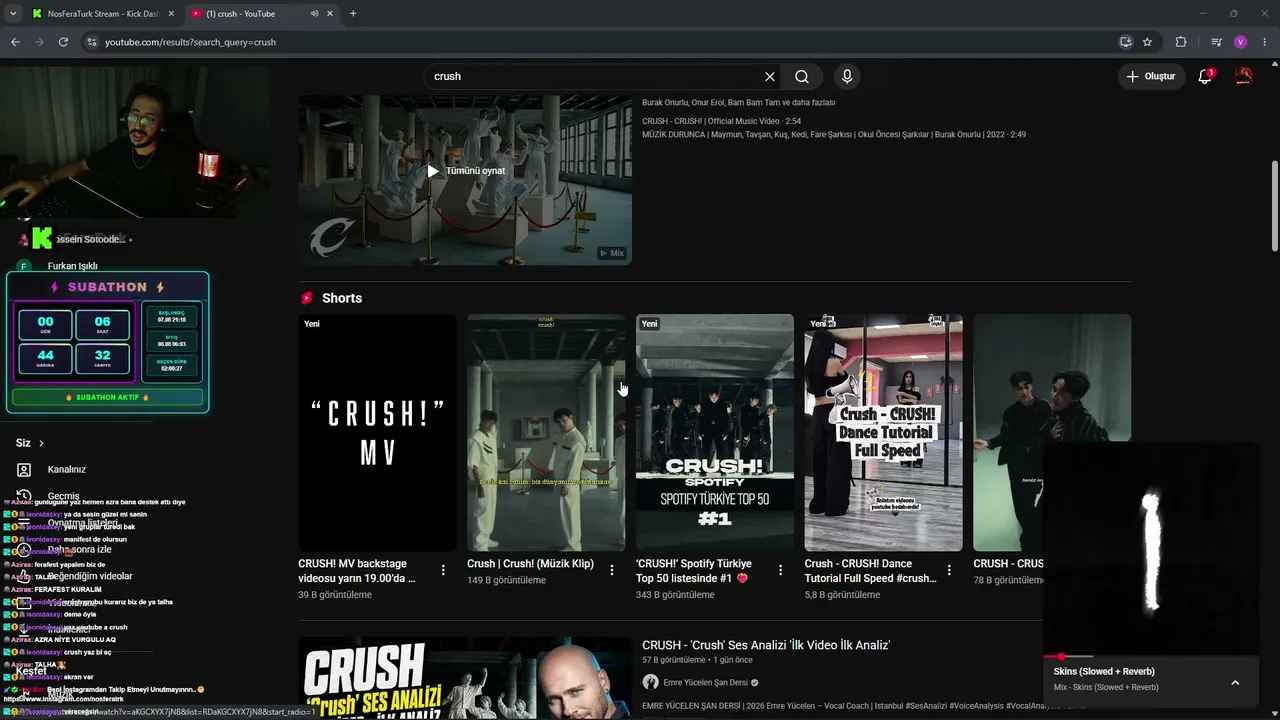This screenshot has height=720, width=1280.
Task: Open the tab search dropdown
Action: click(13, 14)
